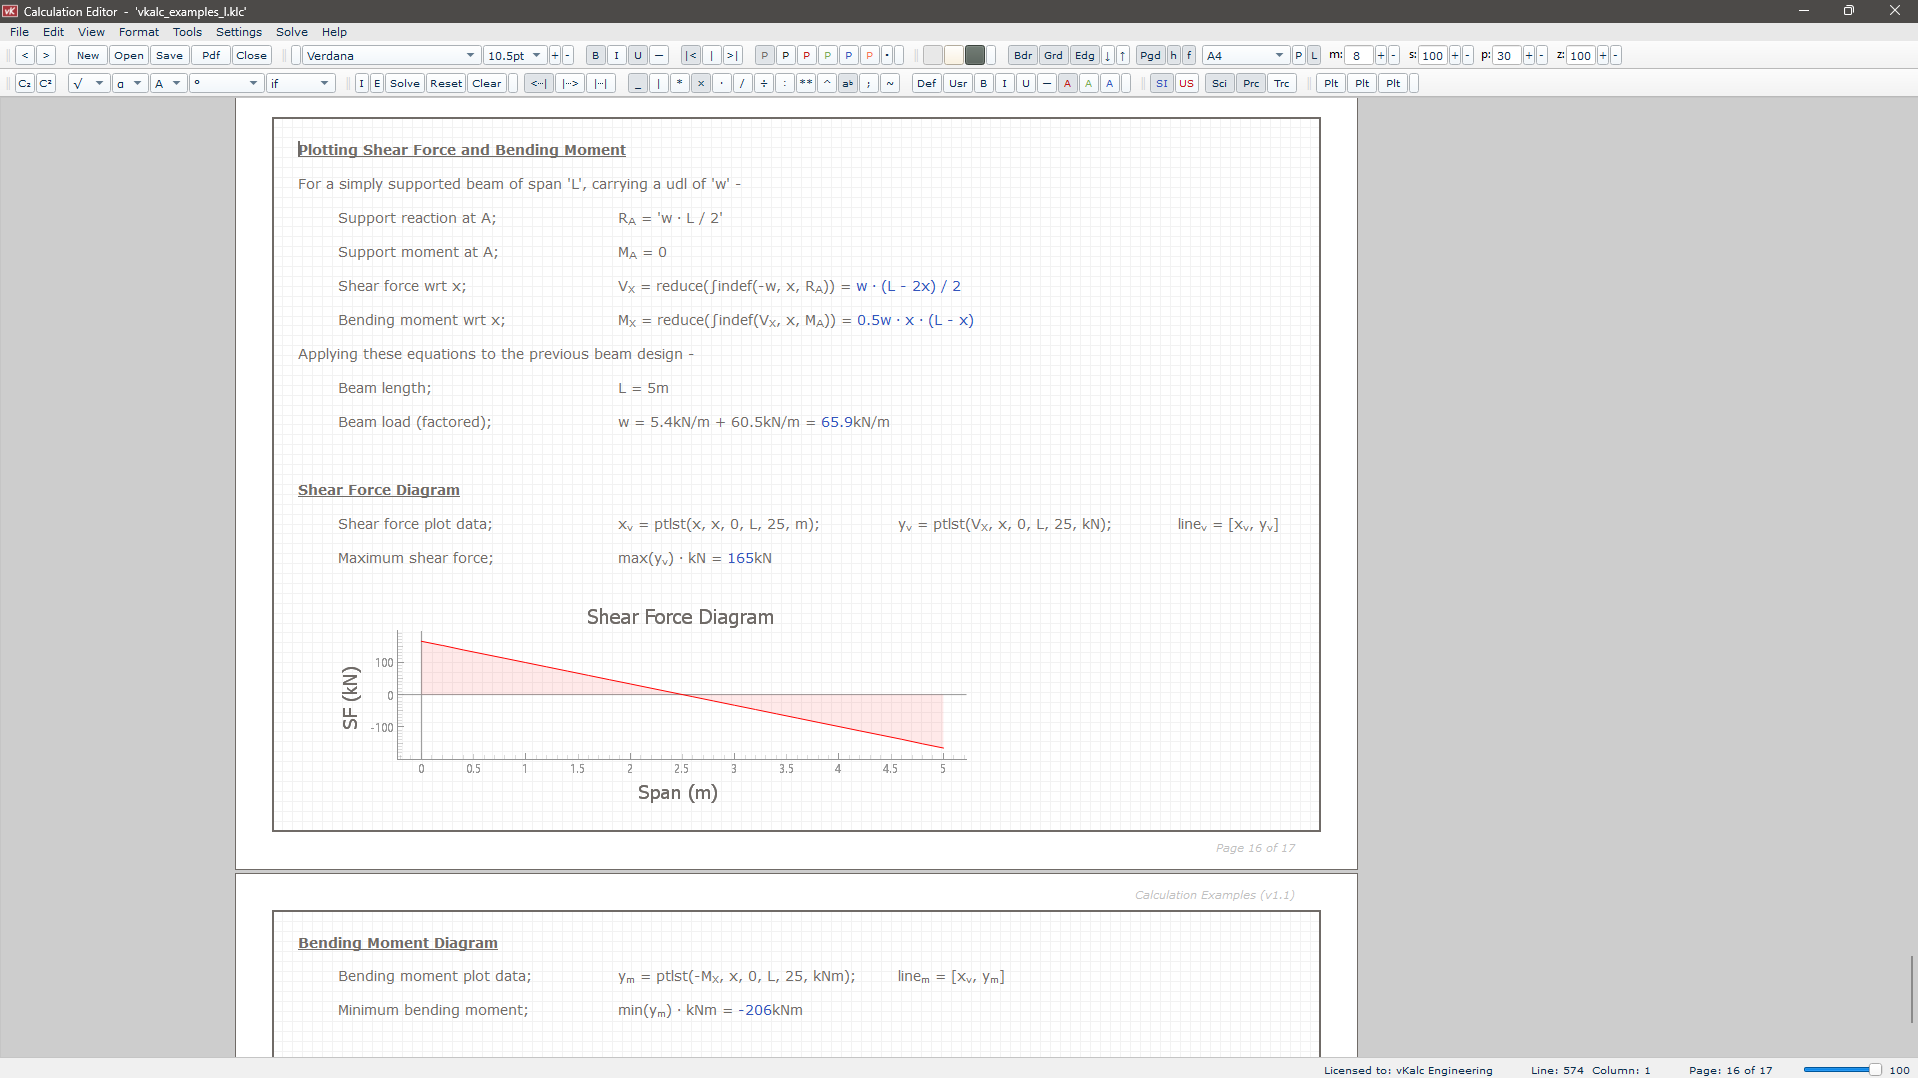
Task: Click the Pdf export button
Action: point(211,56)
